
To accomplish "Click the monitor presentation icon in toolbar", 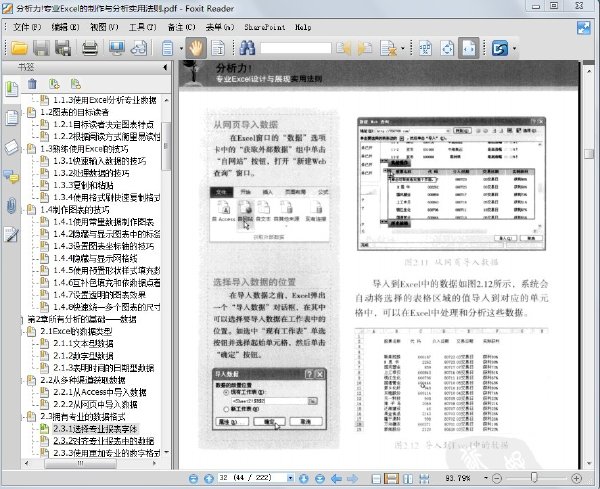I will [x=116, y=48].
